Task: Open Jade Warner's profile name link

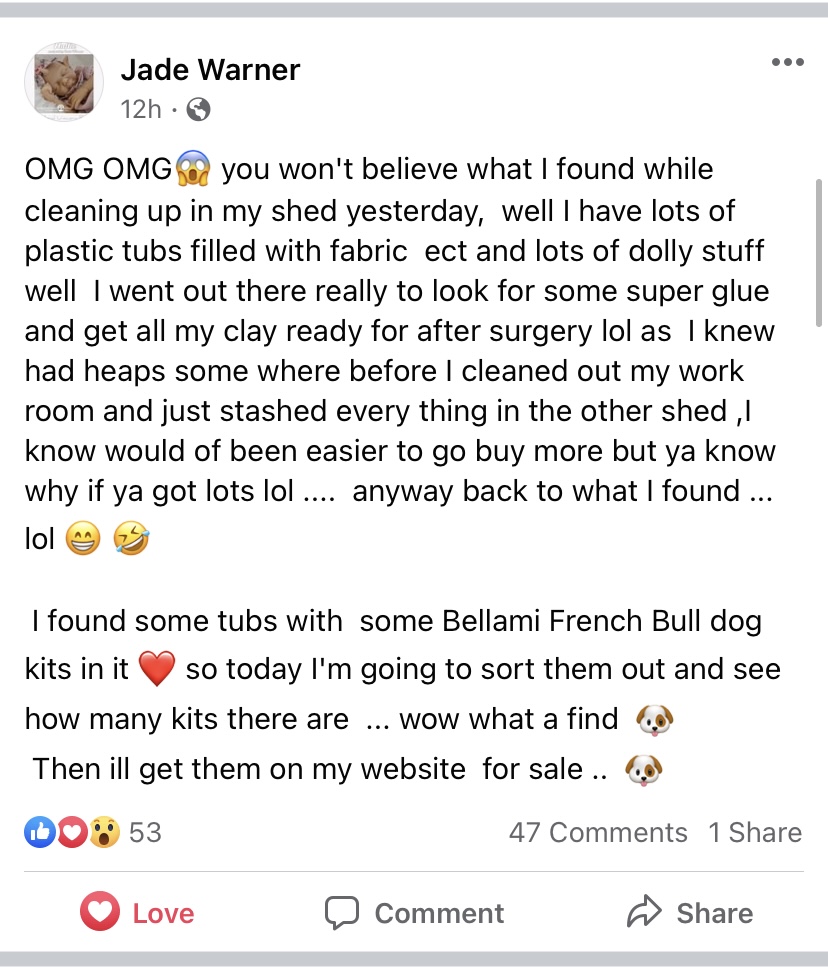Action: click(210, 69)
